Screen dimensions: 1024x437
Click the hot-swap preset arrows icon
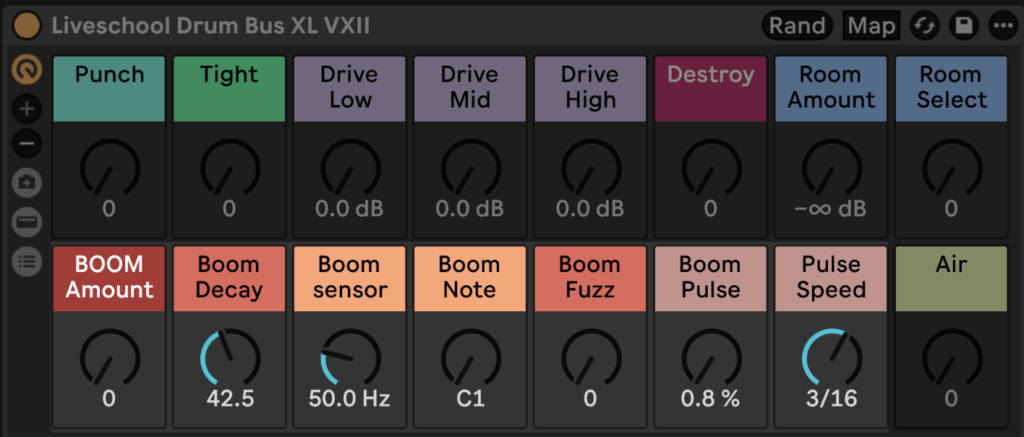click(x=925, y=26)
